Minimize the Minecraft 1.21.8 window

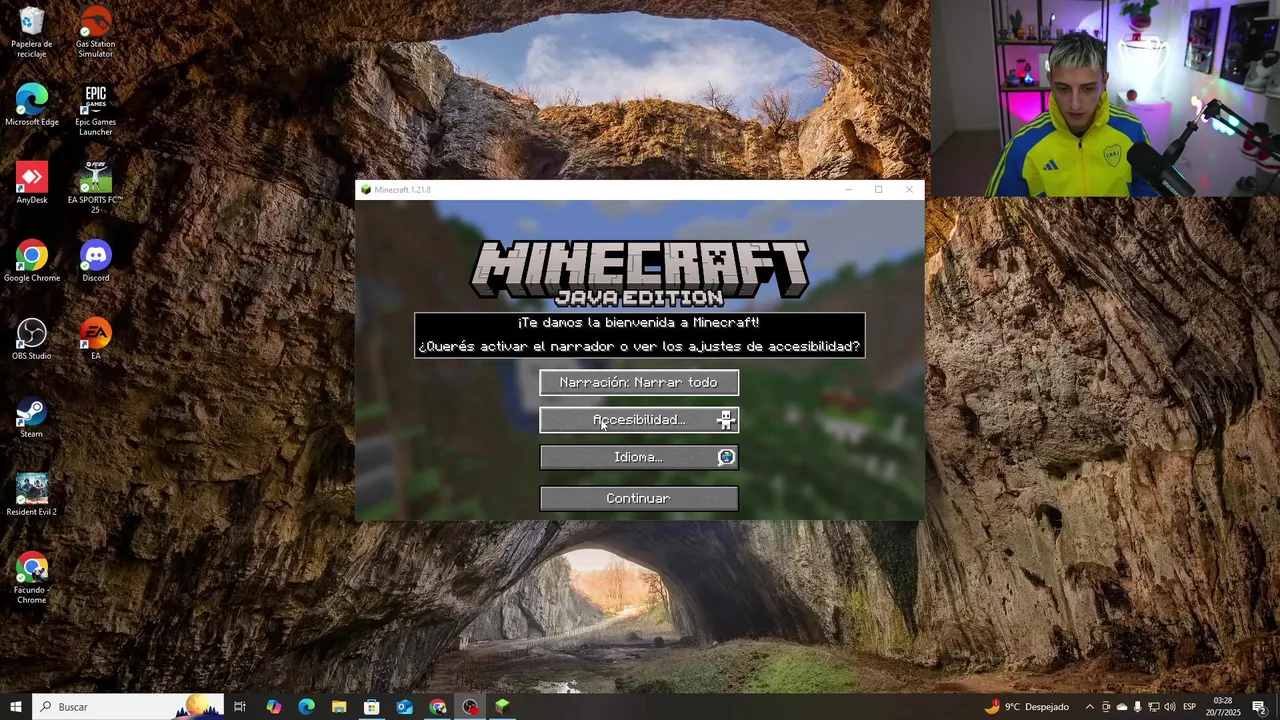[848, 189]
